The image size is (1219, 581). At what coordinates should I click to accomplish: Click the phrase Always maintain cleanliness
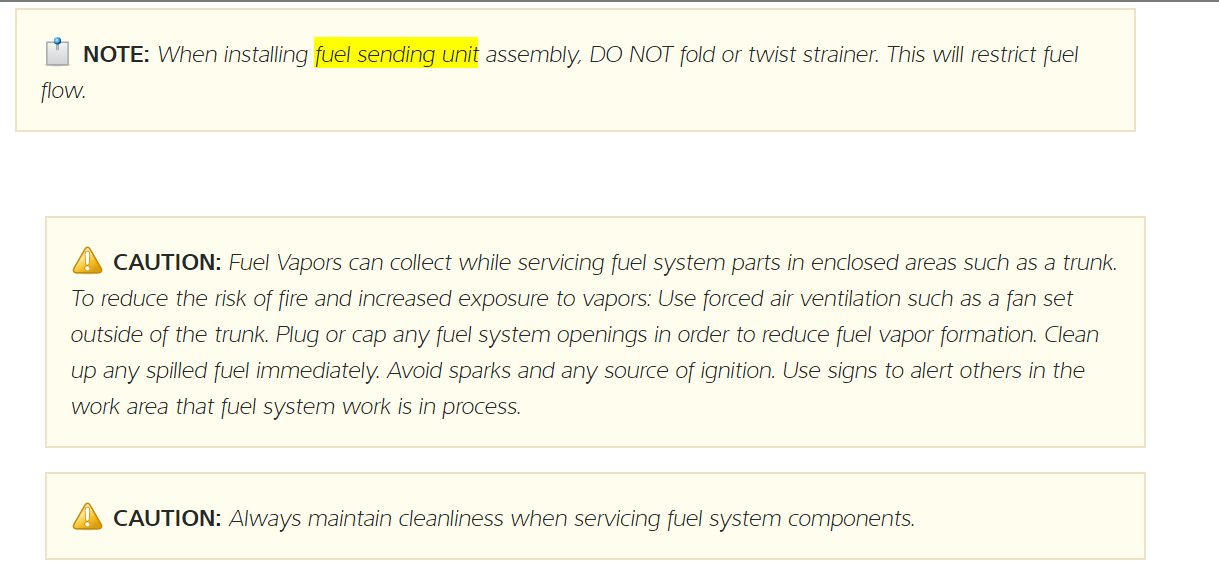point(366,519)
